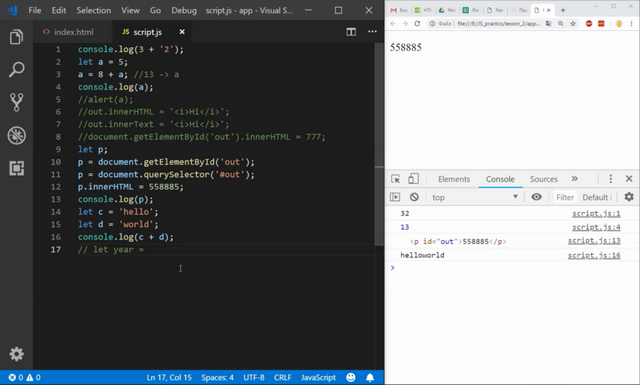View site information icon in address bar
640x385 pixels.
pyautogui.click(x=432, y=24)
